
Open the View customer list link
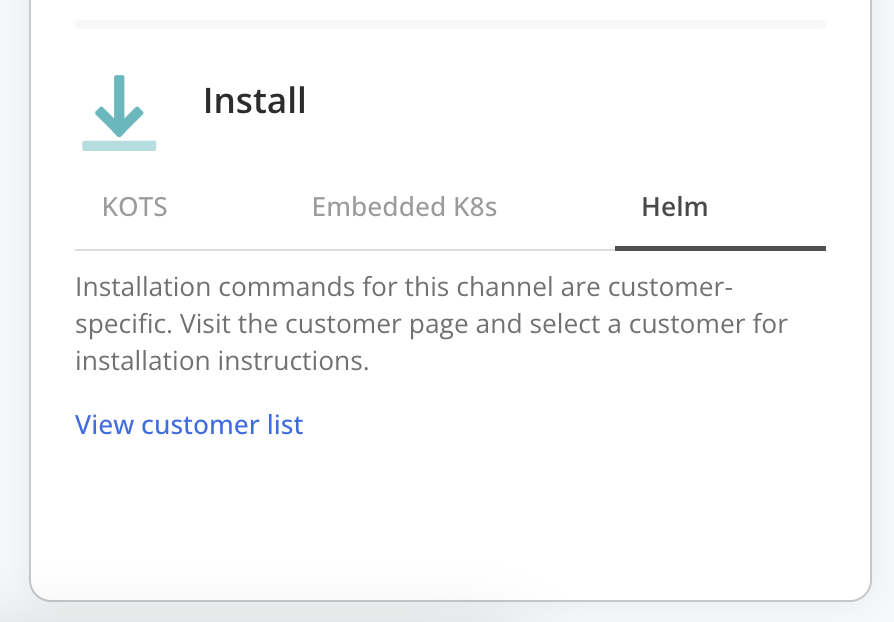[189, 425]
